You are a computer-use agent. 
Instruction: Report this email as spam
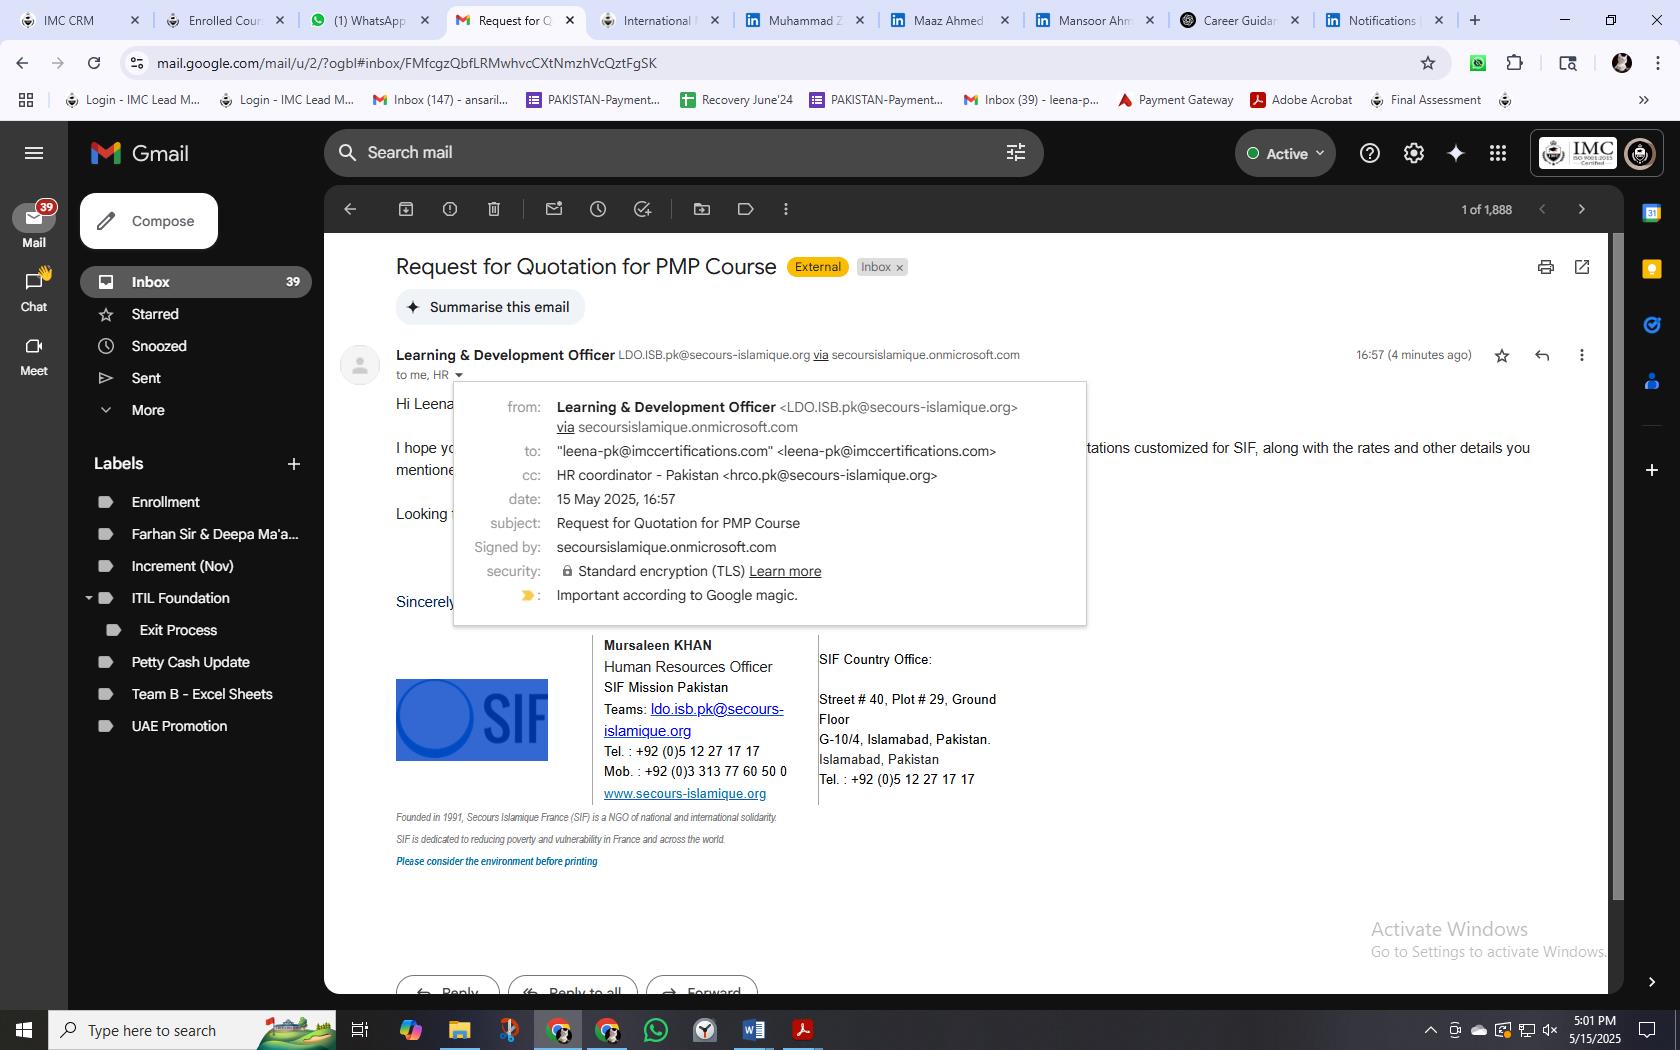pyautogui.click(x=450, y=209)
